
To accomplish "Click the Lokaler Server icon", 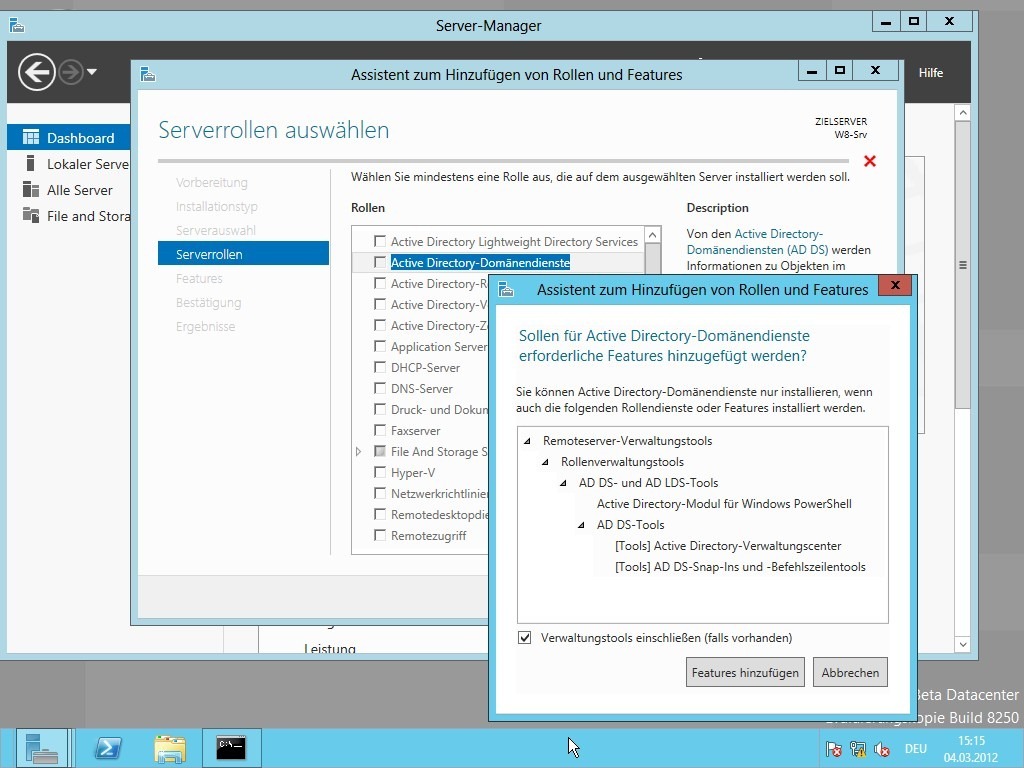I will [30, 163].
